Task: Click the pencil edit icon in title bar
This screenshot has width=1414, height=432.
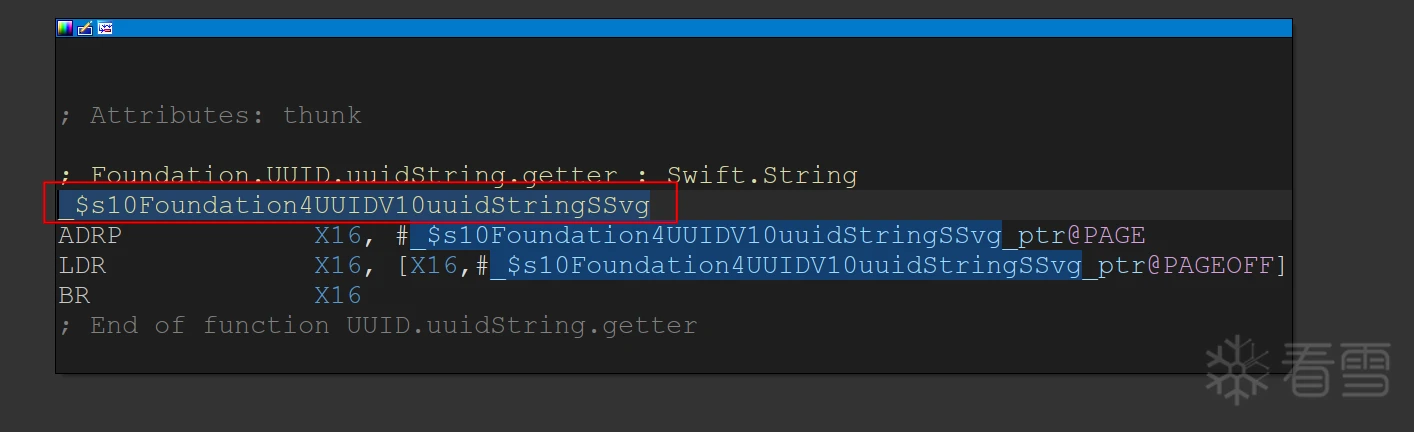Action: [x=85, y=28]
